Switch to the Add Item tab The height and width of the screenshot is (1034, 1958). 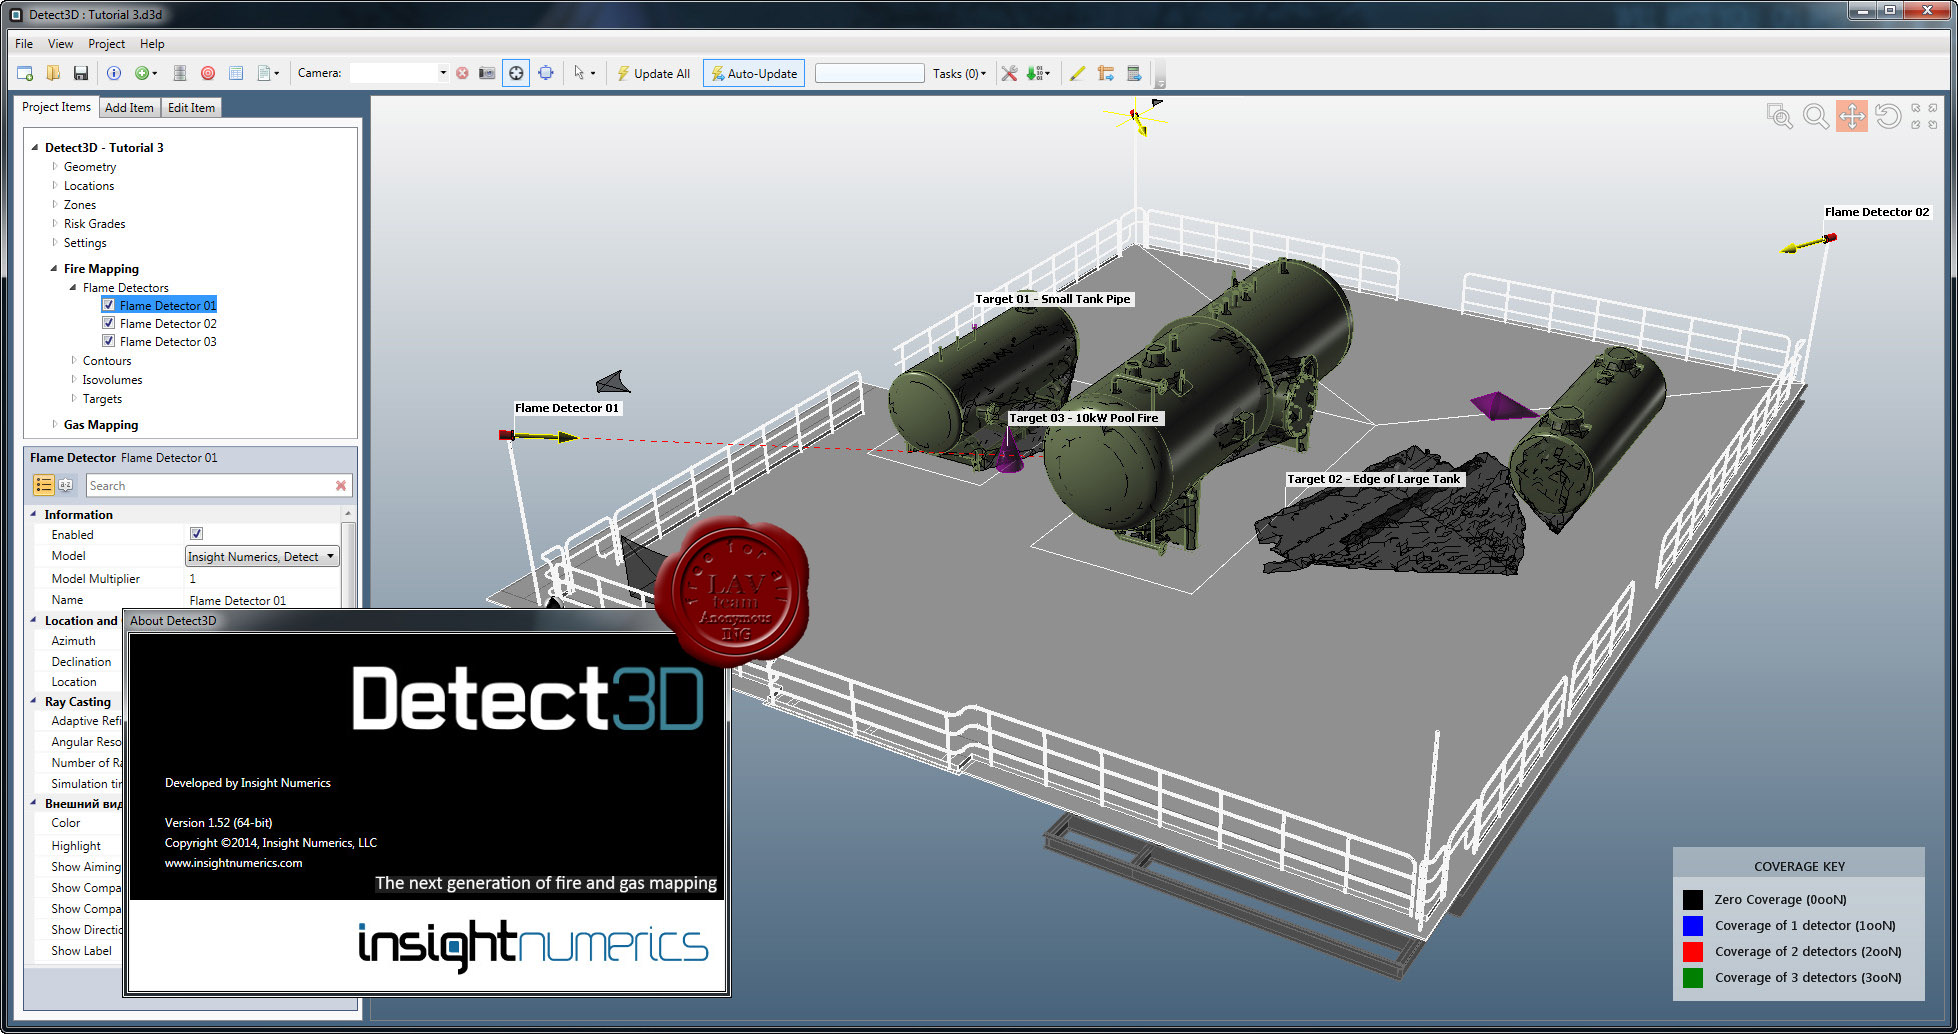pos(129,107)
